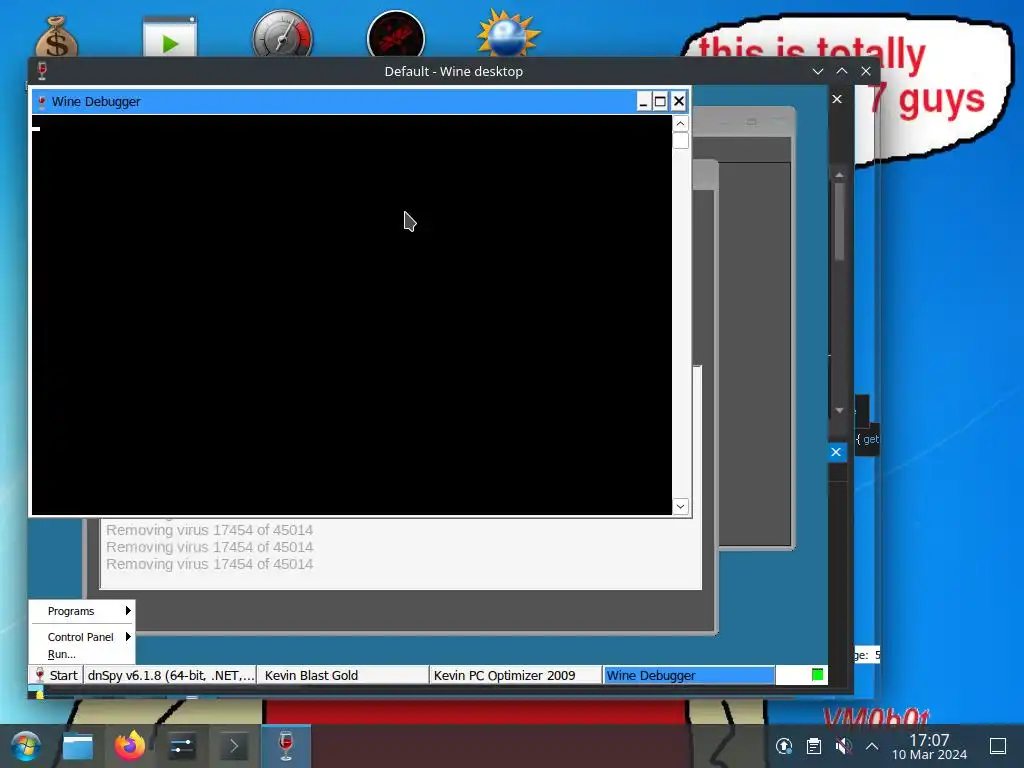Switch to dnSpy v6.1.8 taskbar entry
Image resolution: width=1024 pixels, height=768 pixels.
(170, 675)
